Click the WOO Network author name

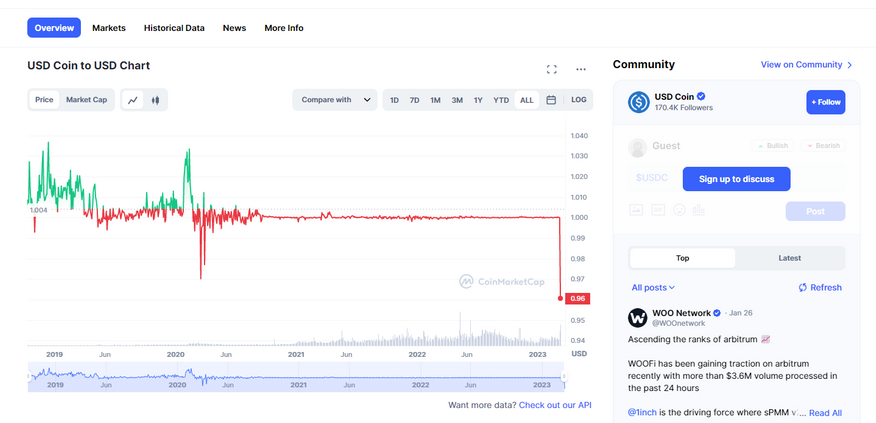click(682, 313)
